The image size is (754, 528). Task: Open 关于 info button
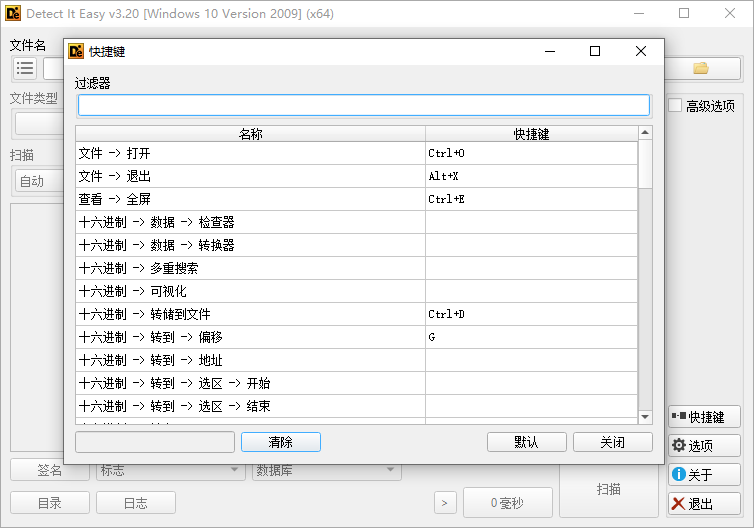tap(704, 474)
